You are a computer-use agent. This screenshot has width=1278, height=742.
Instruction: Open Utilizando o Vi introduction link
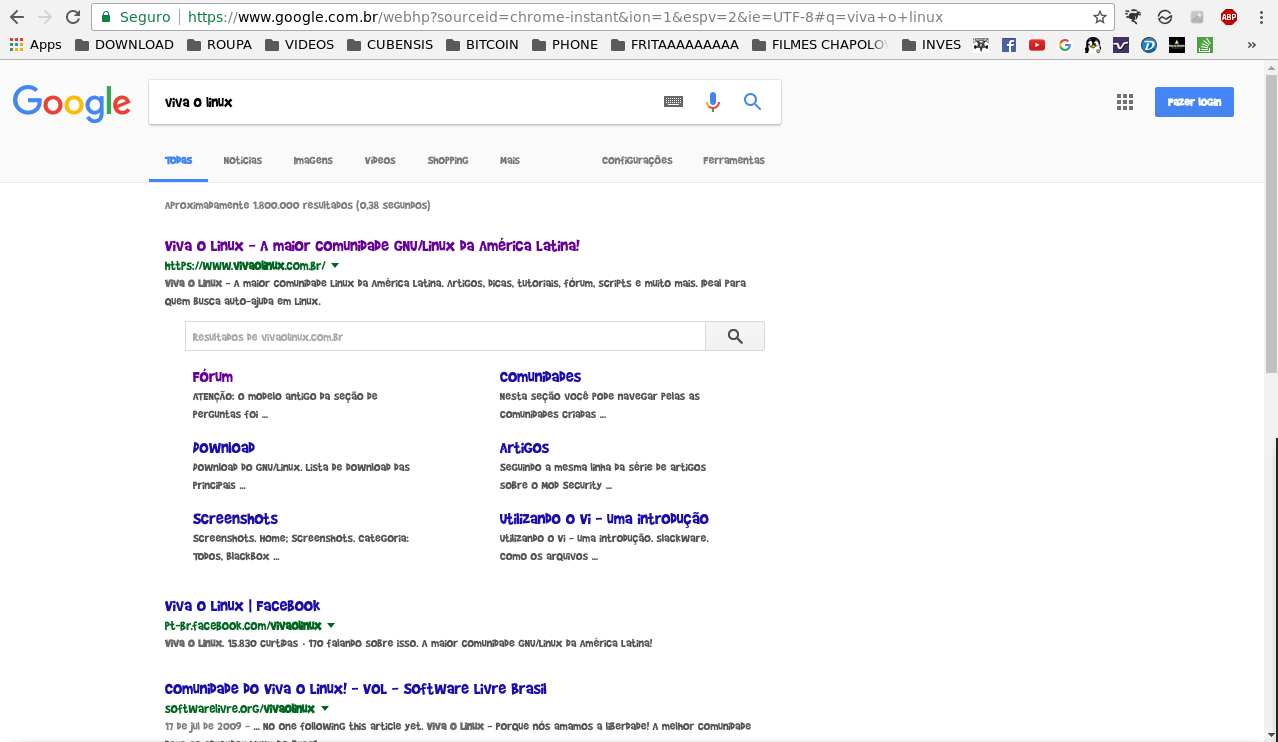pyautogui.click(x=604, y=519)
